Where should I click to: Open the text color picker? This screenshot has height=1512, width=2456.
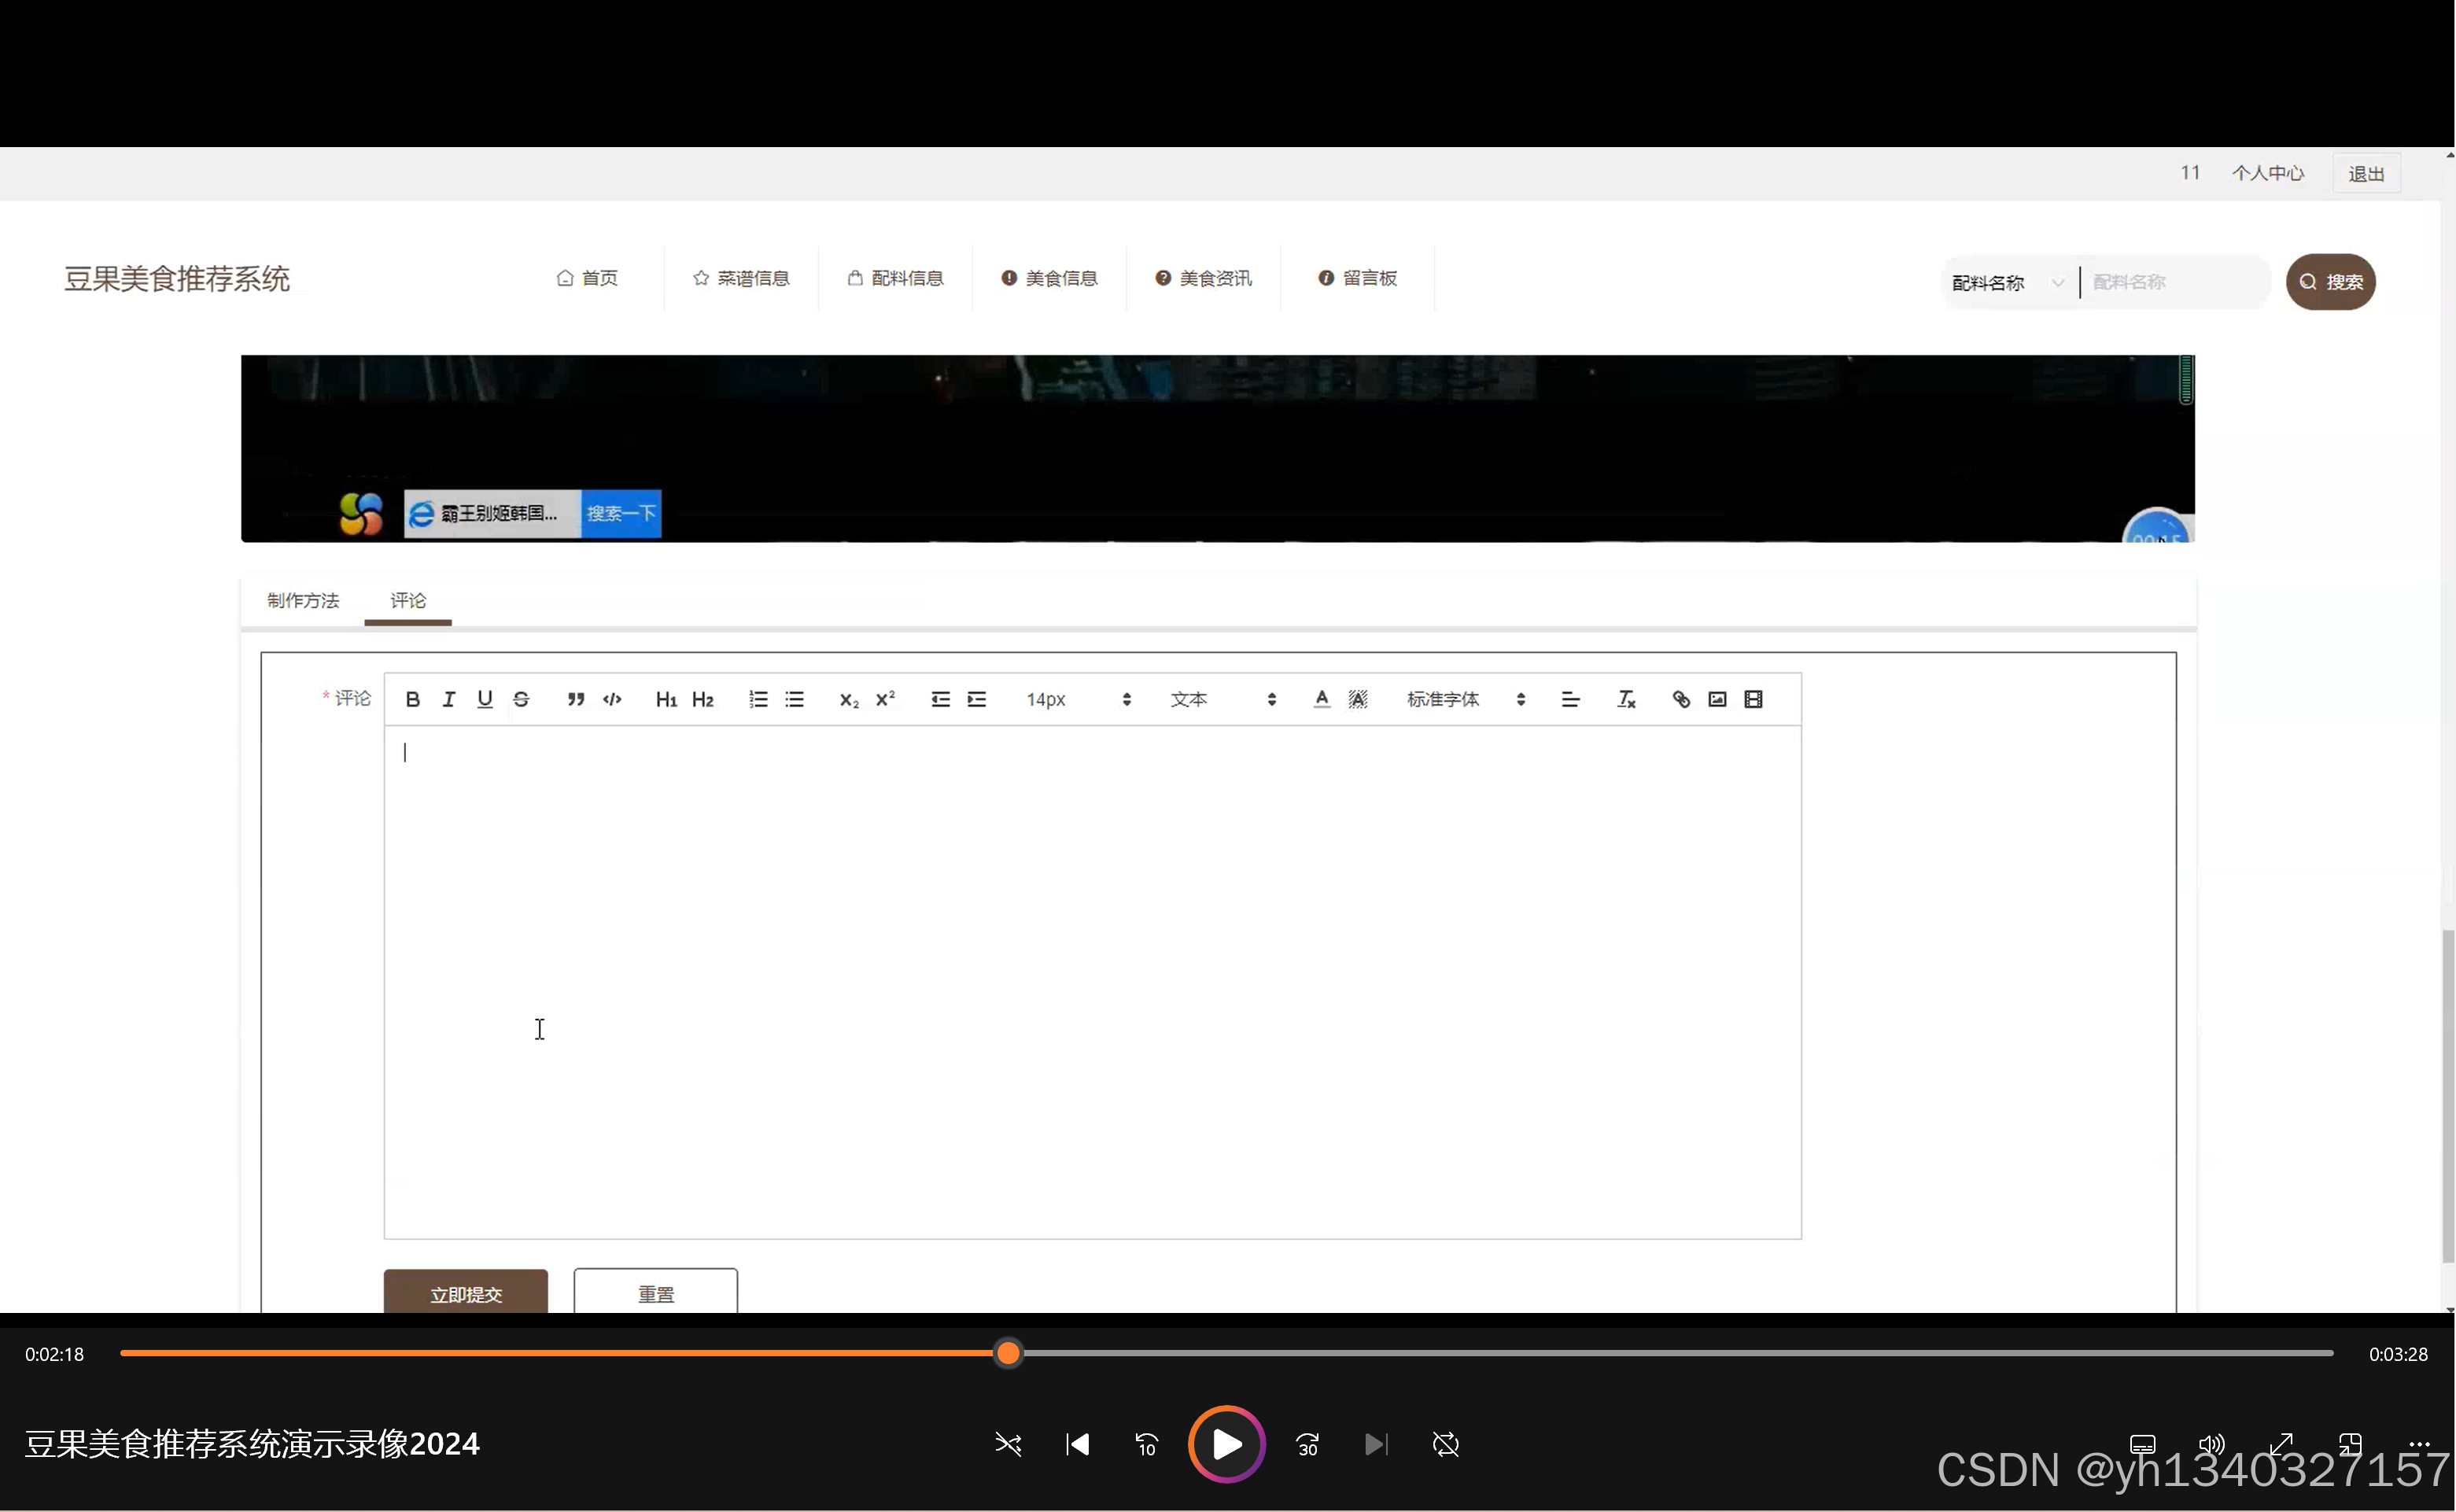(1322, 699)
